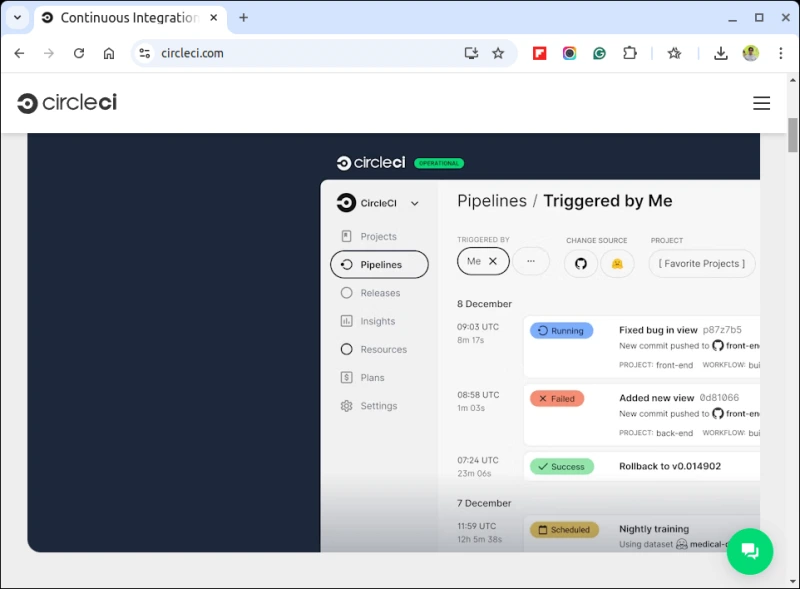The width and height of the screenshot is (800, 589).
Task: Click the 08:58 UTC timestamp
Action: click(478, 395)
